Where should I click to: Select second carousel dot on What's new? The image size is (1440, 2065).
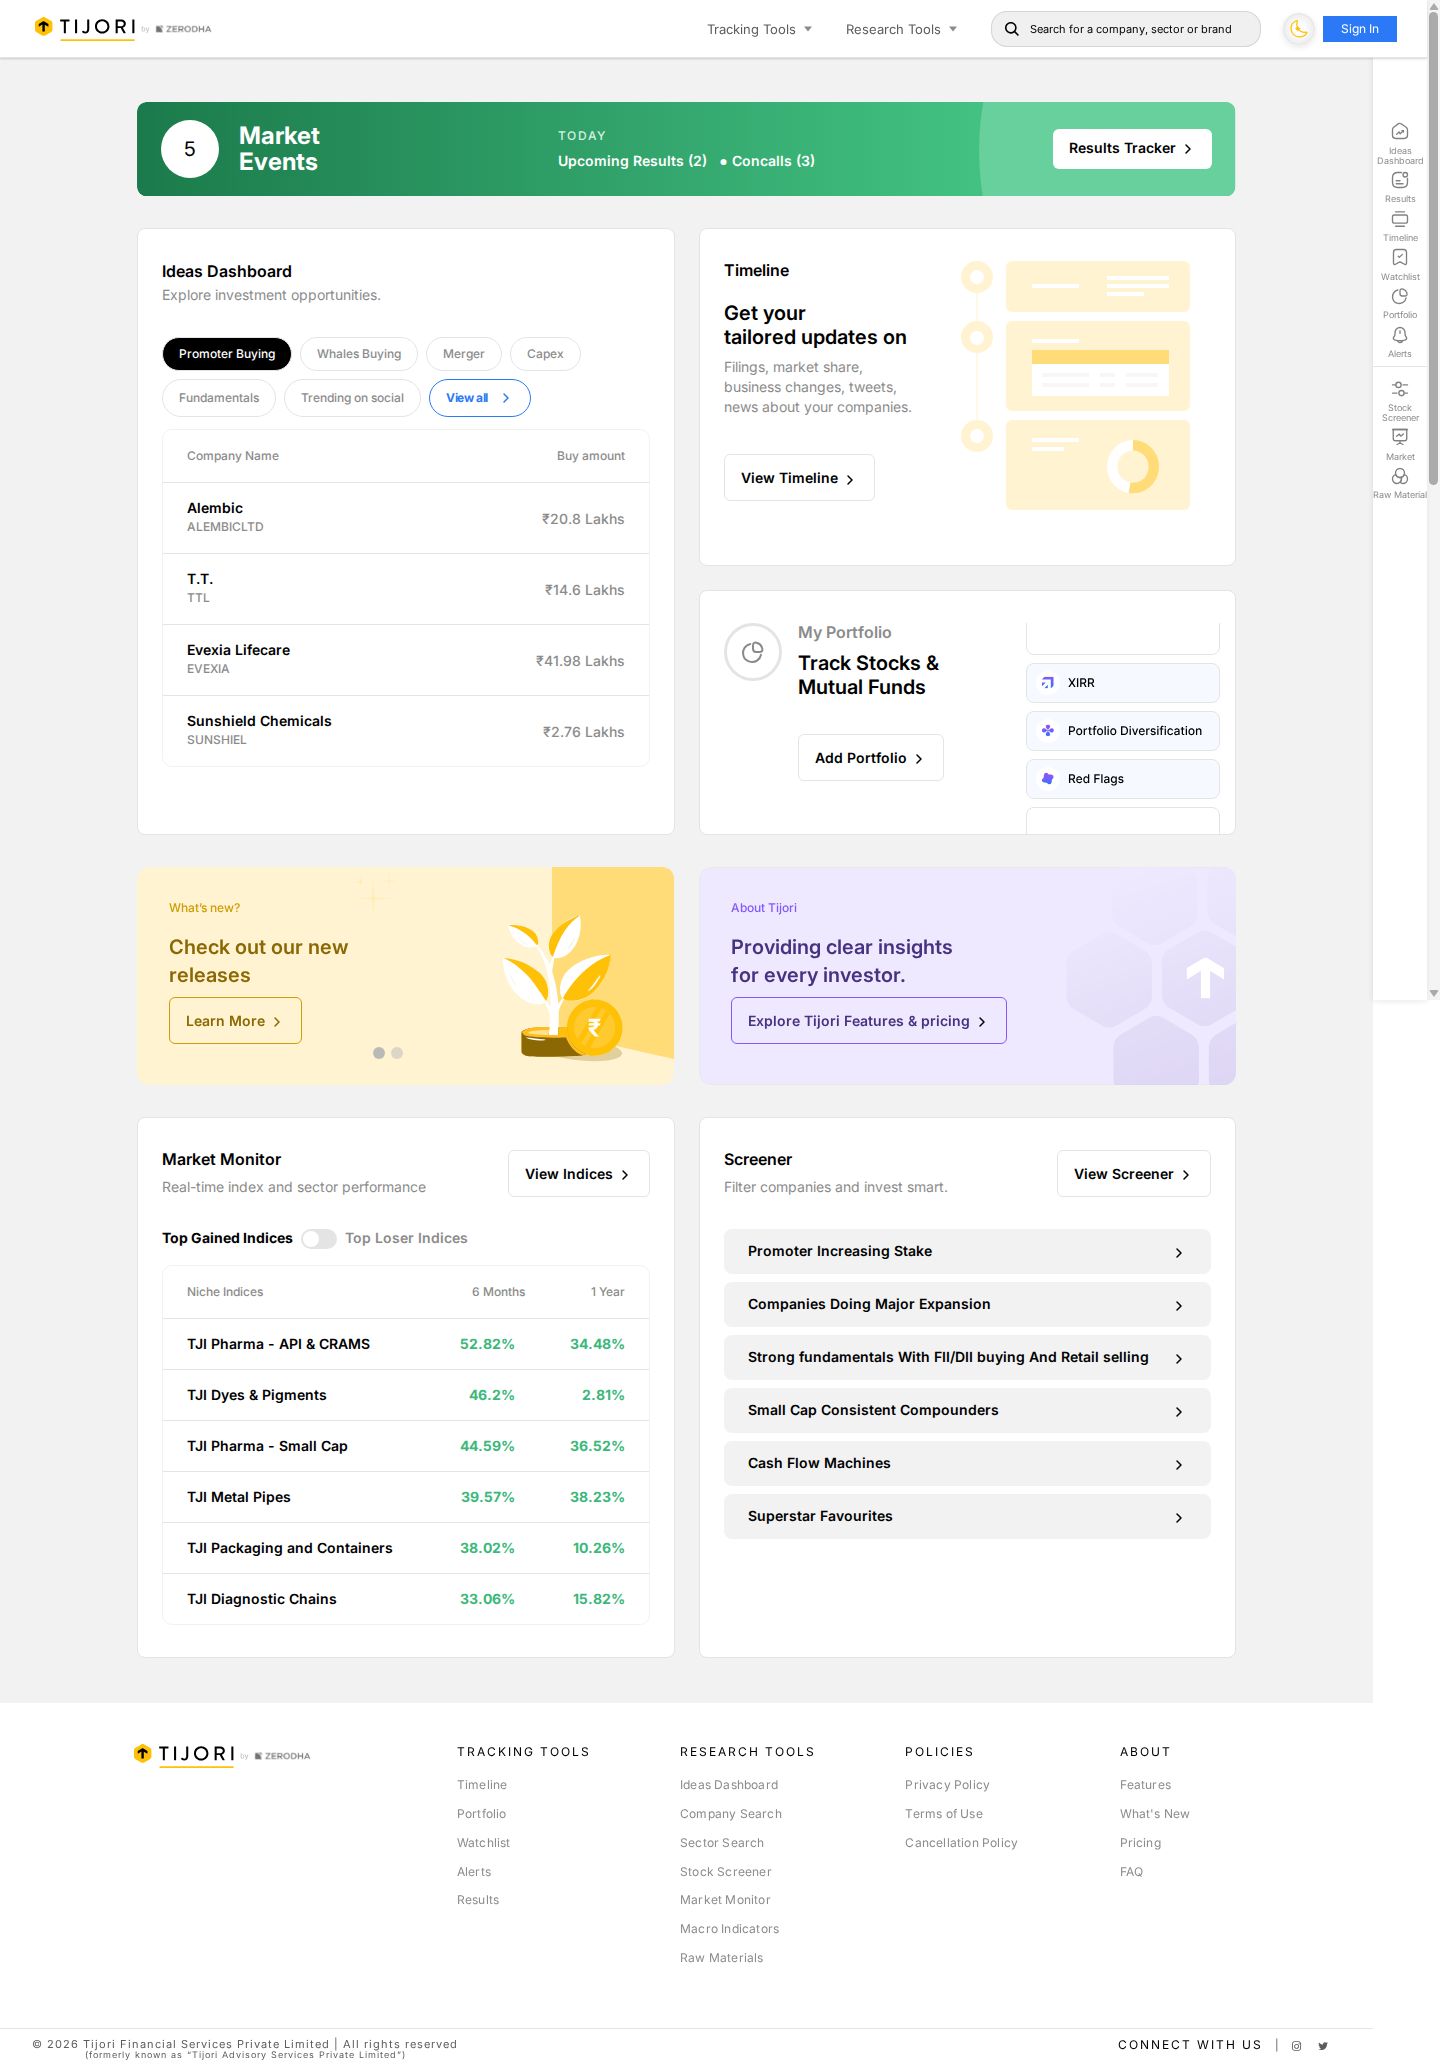[x=397, y=1053]
